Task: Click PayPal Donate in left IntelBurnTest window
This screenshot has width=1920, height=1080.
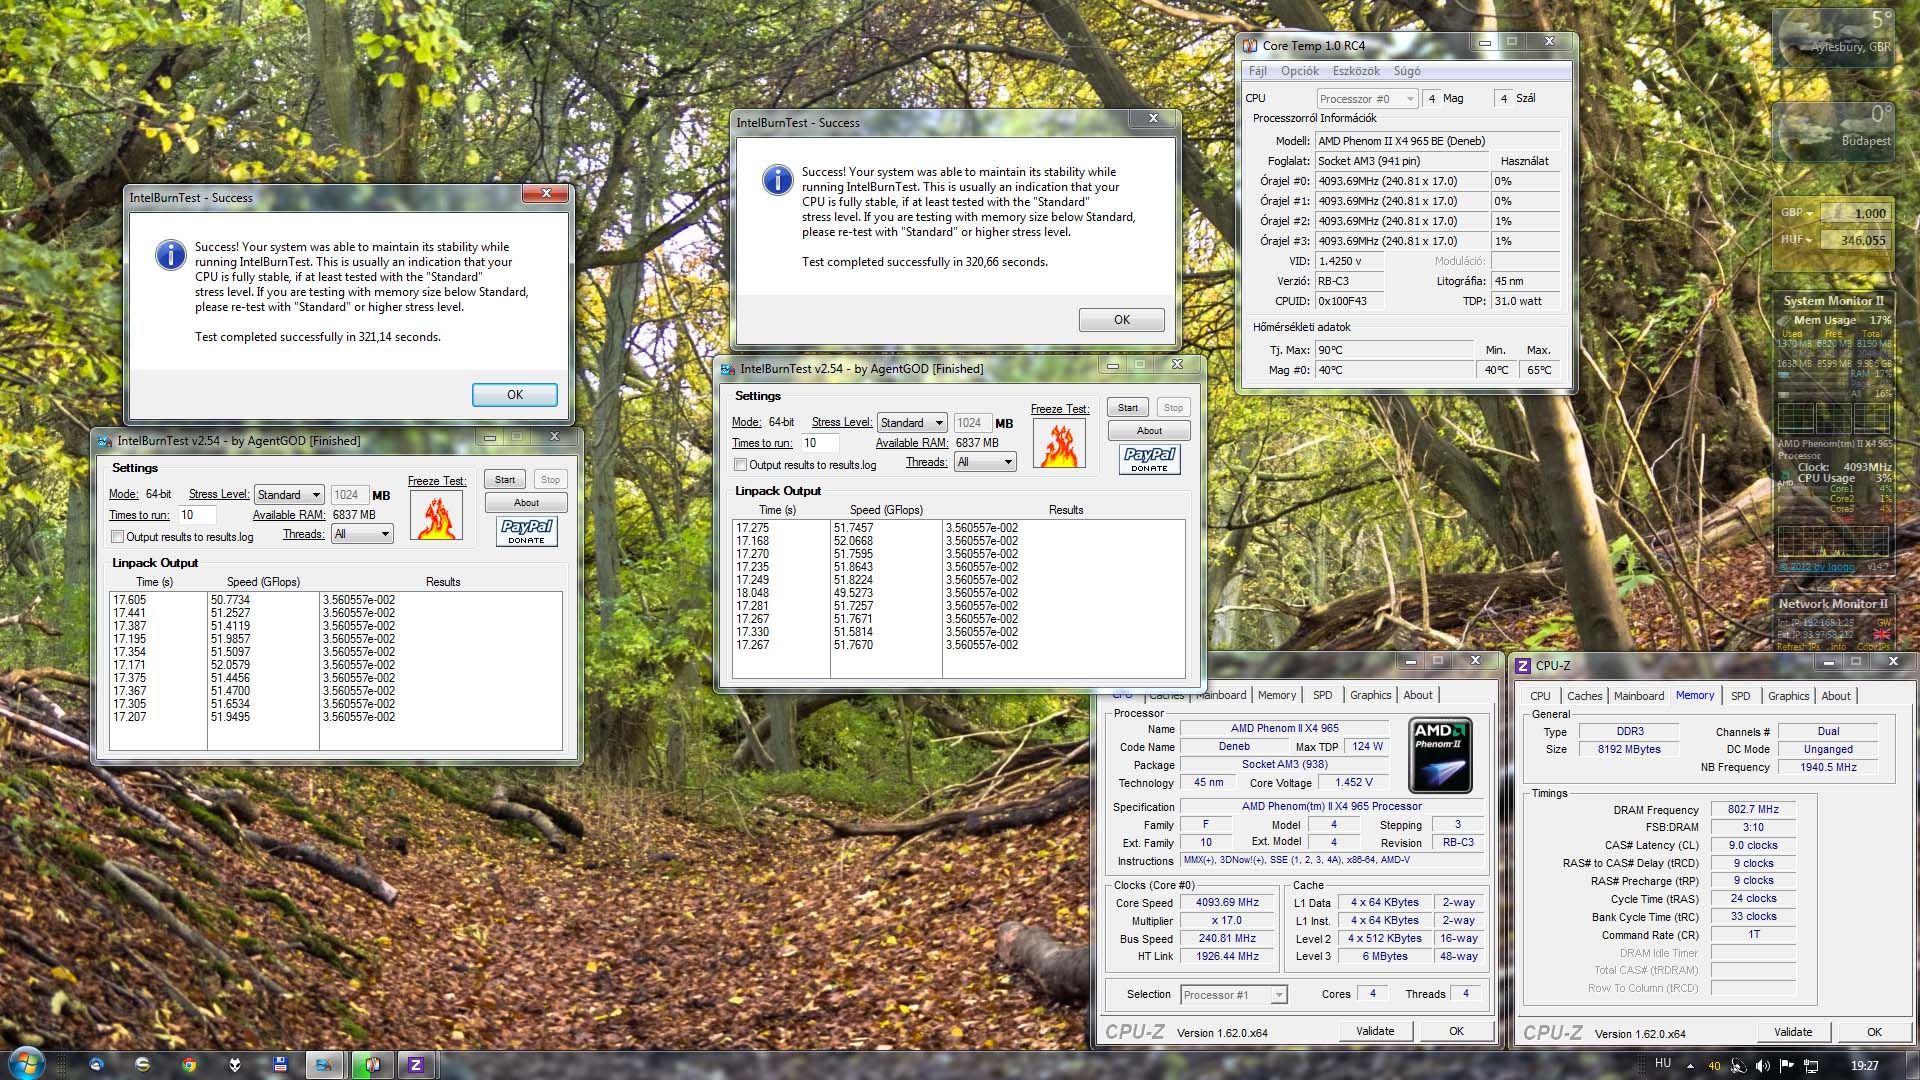Action: 527,530
